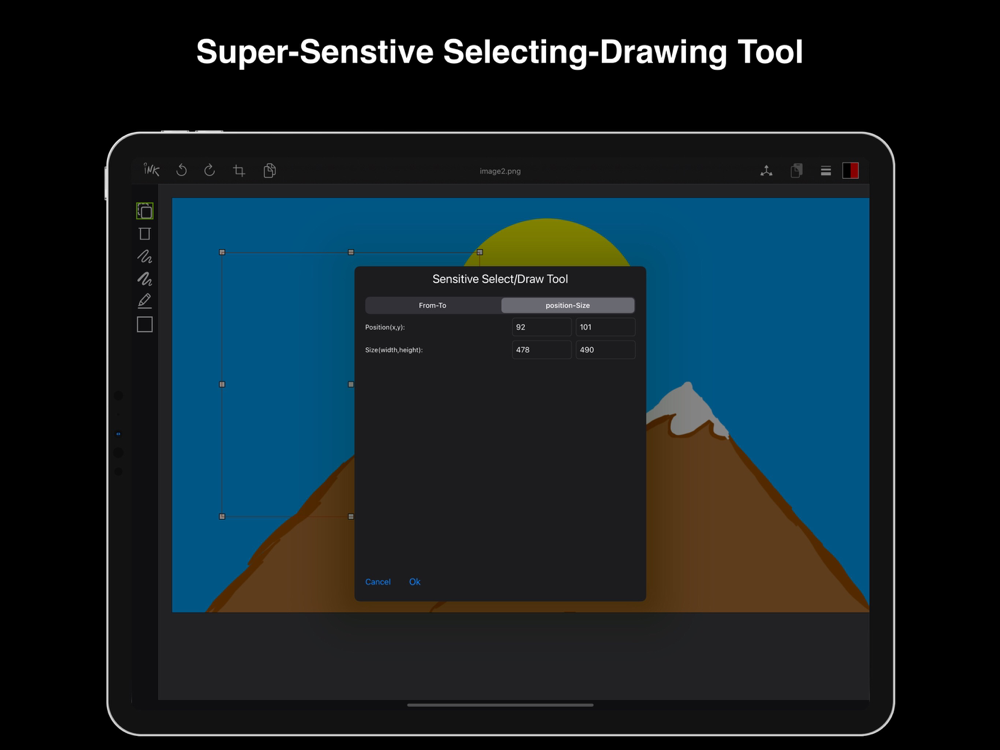This screenshot has width=1000, height=750.
Task: Select the thin scribble brush tool
Action: pyautogui.click(x=145, y=256)
